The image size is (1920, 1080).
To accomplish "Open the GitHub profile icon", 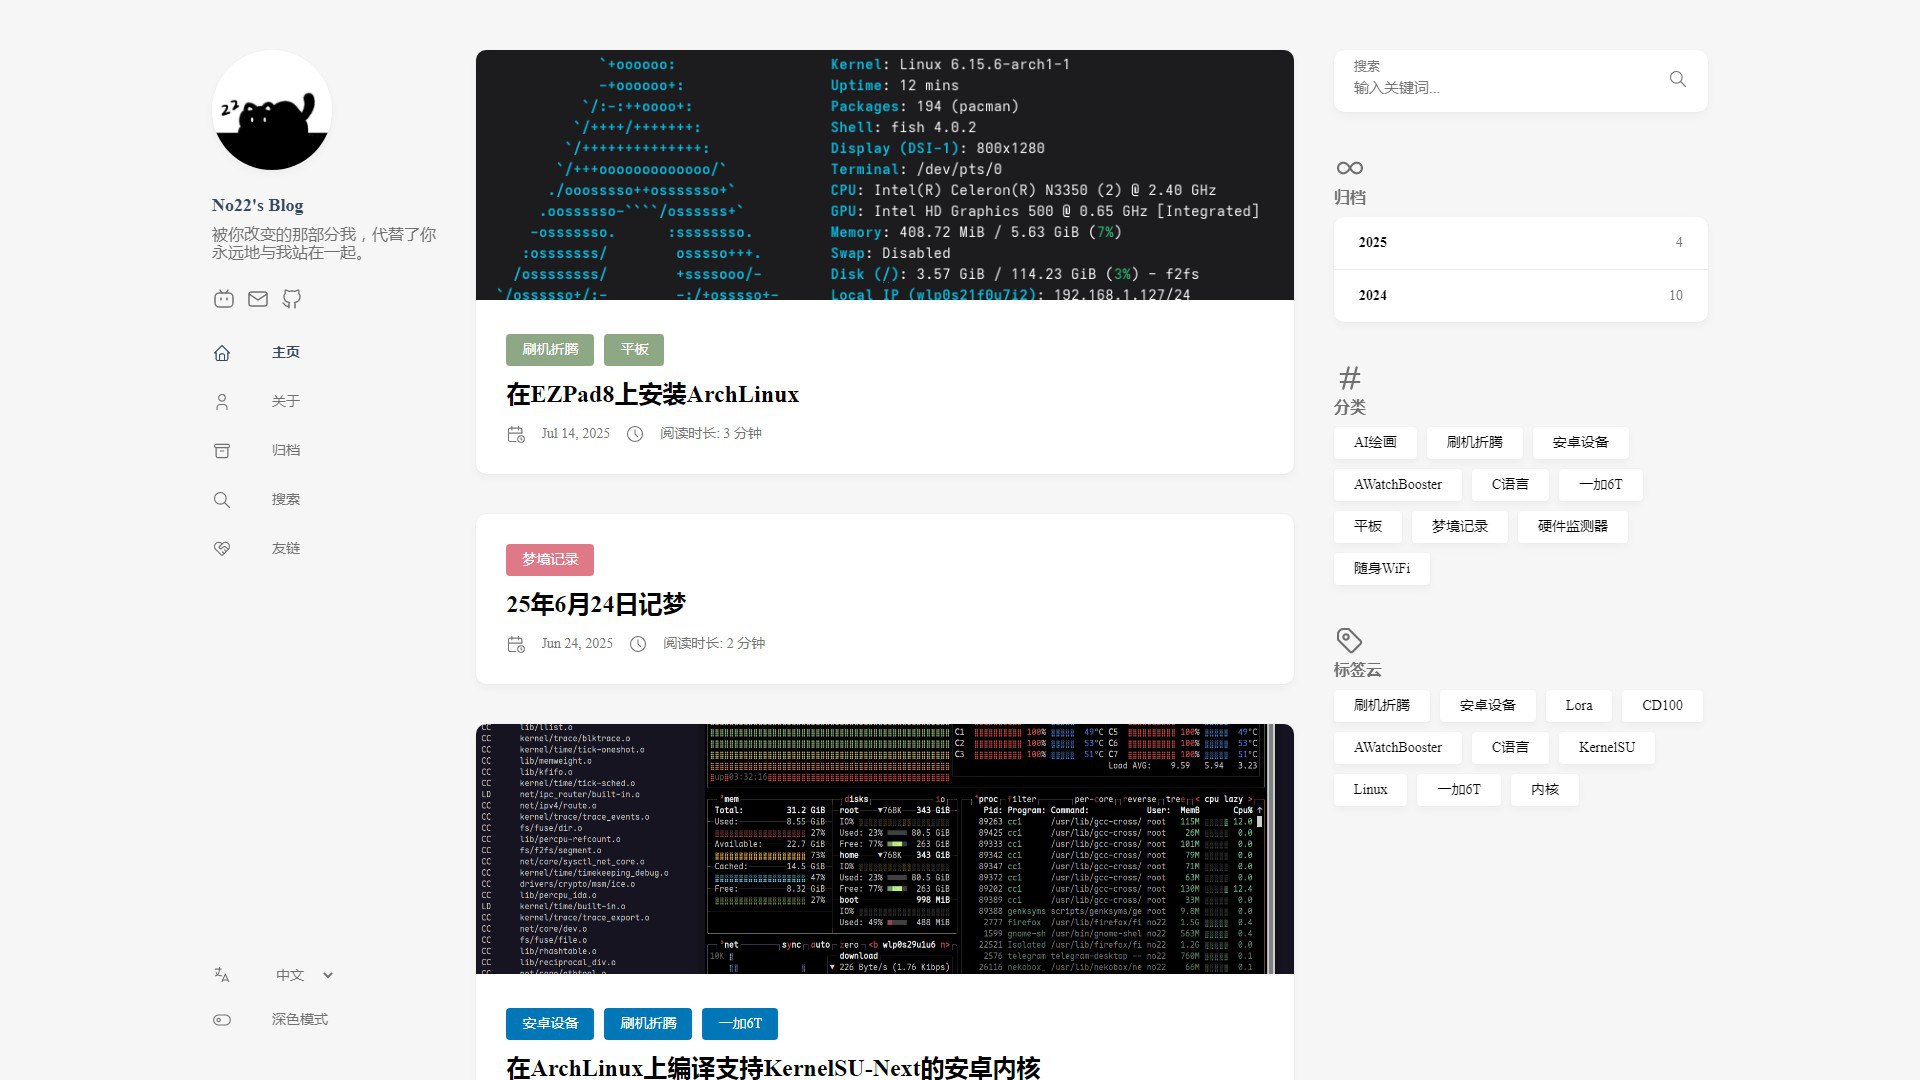I will (x=292, y=299).
